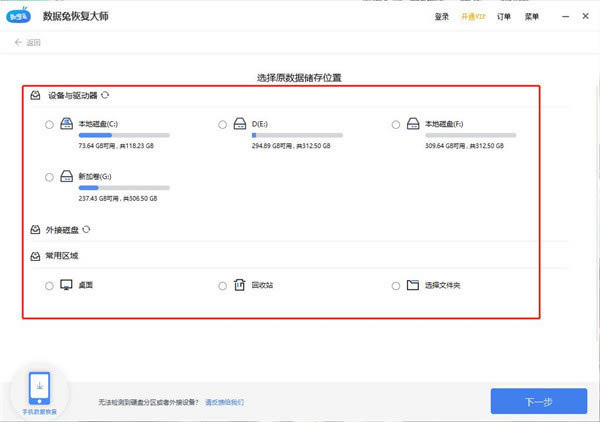Click the 桌面 desktop monitor icon
The height and width of the screenshot is (422, 600).
pos(66,285)
